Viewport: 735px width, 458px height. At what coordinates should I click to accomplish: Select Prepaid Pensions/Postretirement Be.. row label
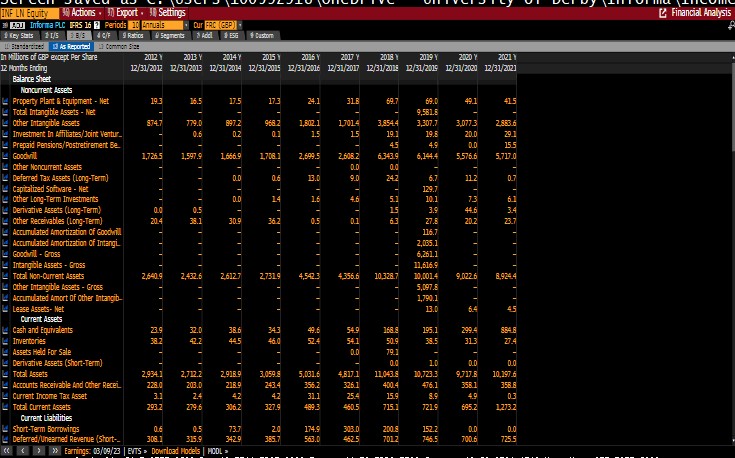[66, 145]
